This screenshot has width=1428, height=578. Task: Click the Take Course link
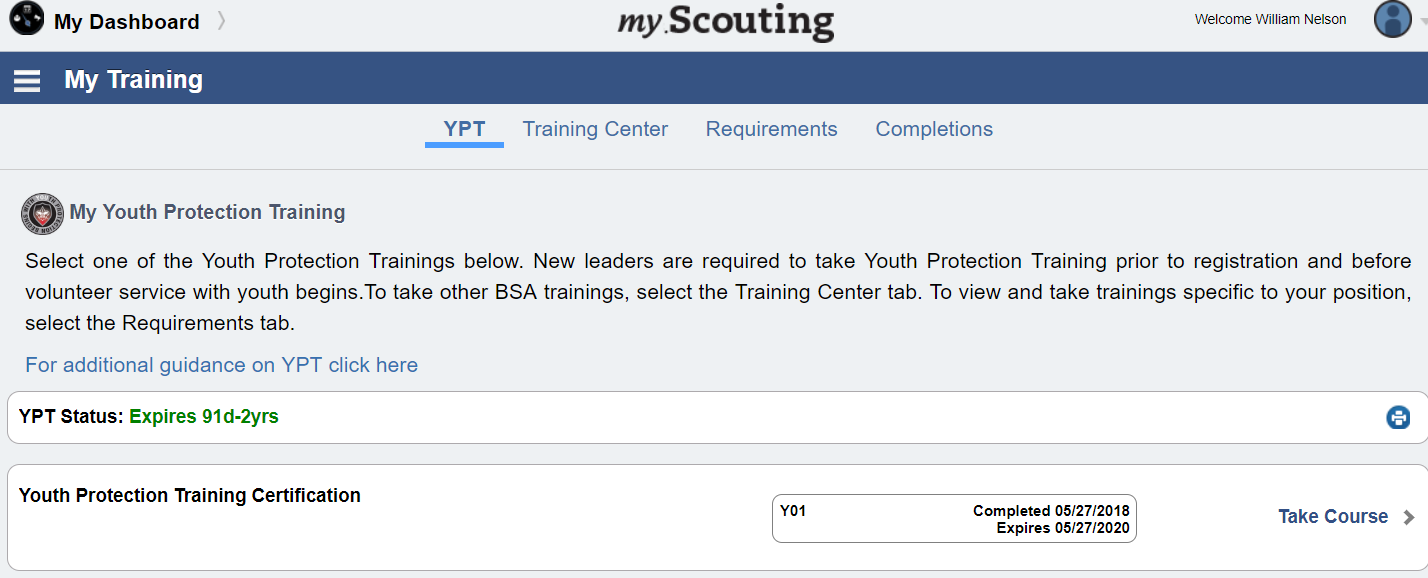pyautogui.click(x=1333, y=517)
